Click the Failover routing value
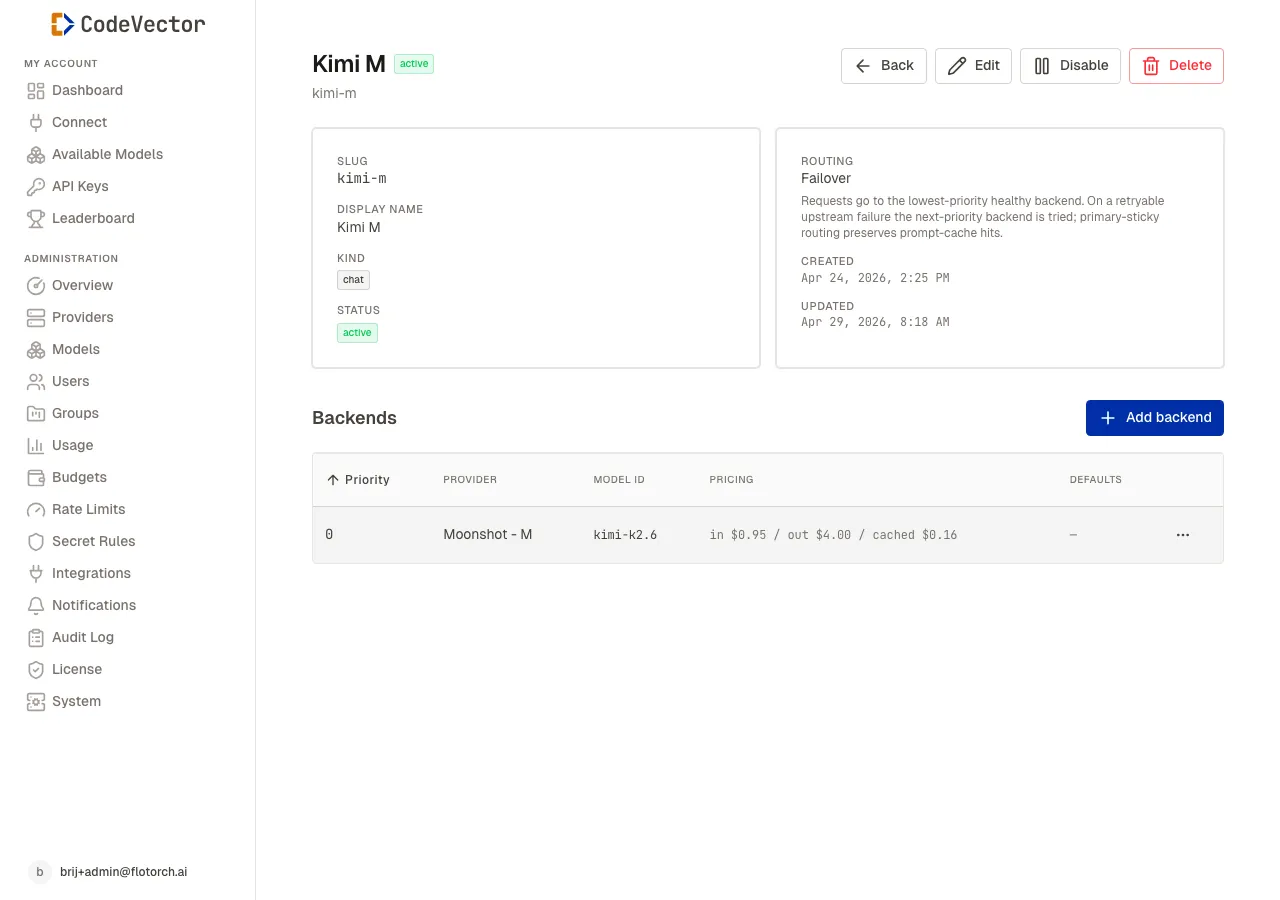Image resolution: width=1280 pixels, height=900 pixels. click(826, 179)
